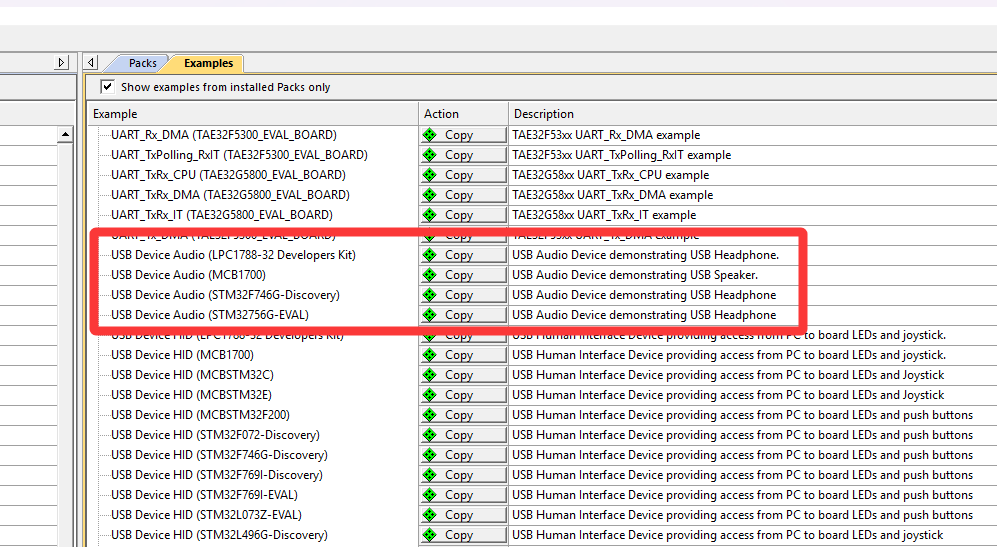
Task: Click the right arrow in left pane header
Action: click(x=62, y=62)
